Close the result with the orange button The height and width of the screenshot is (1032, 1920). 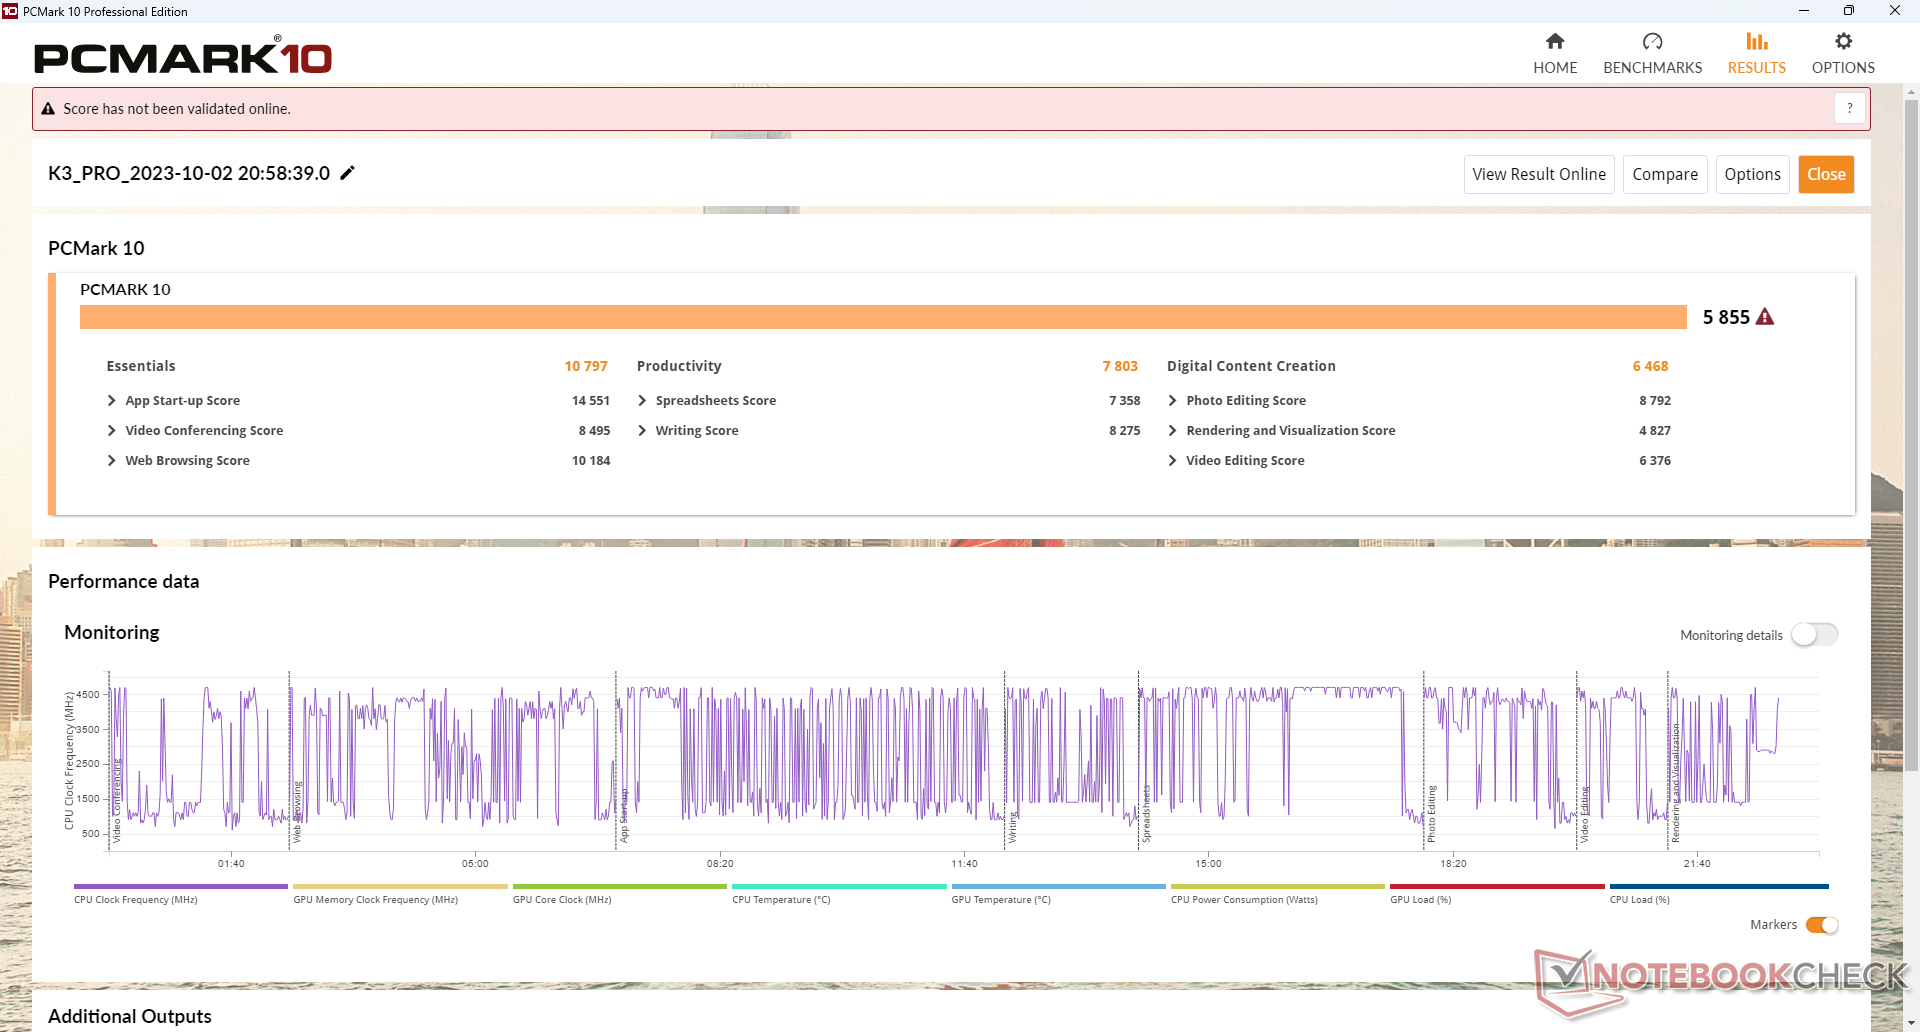coord(1826,174)
